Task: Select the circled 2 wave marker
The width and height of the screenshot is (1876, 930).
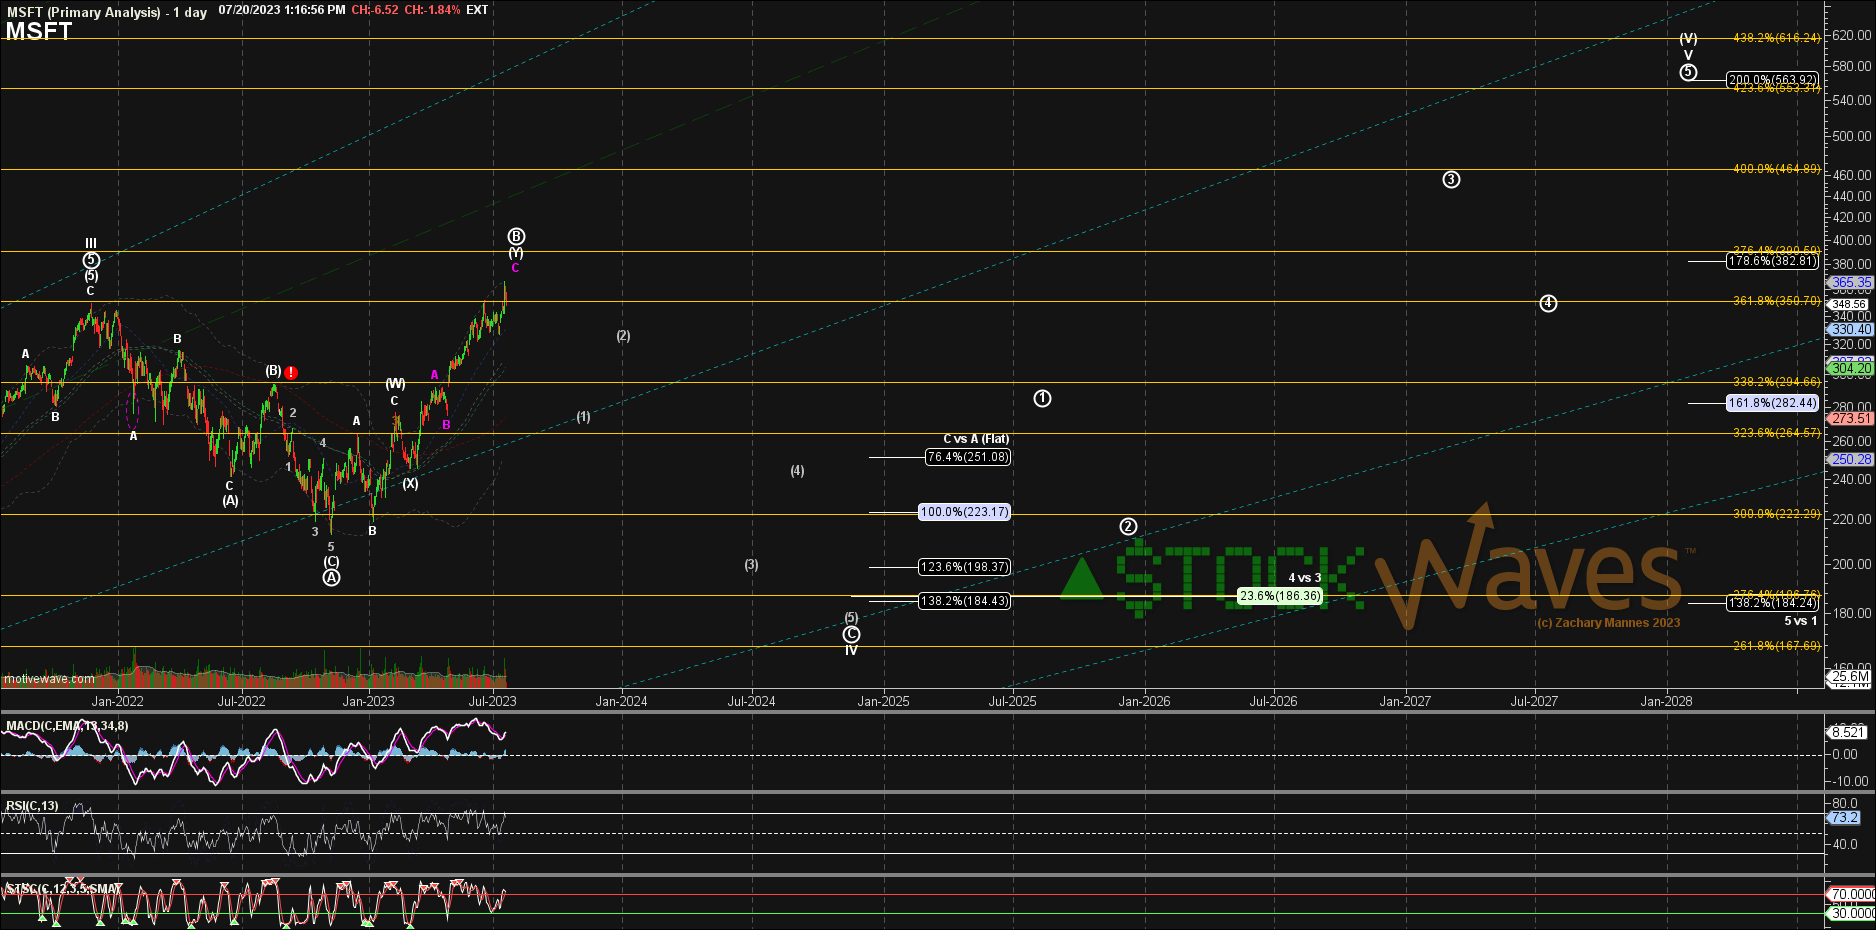Action: [x=1128, y=526]
